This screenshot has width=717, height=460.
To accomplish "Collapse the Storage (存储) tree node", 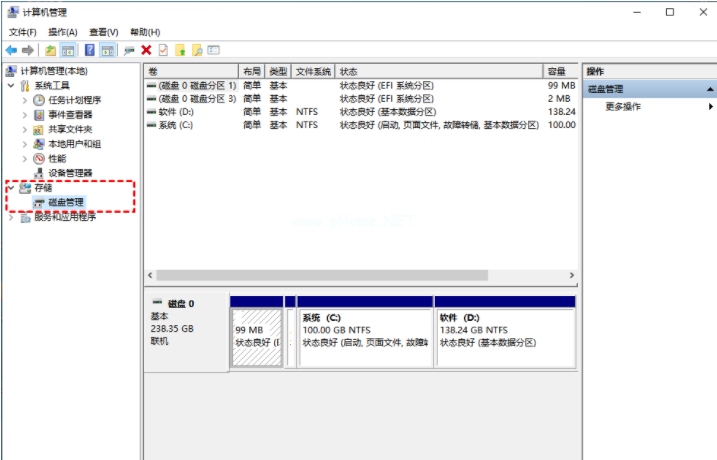I will tap(11, 188).
